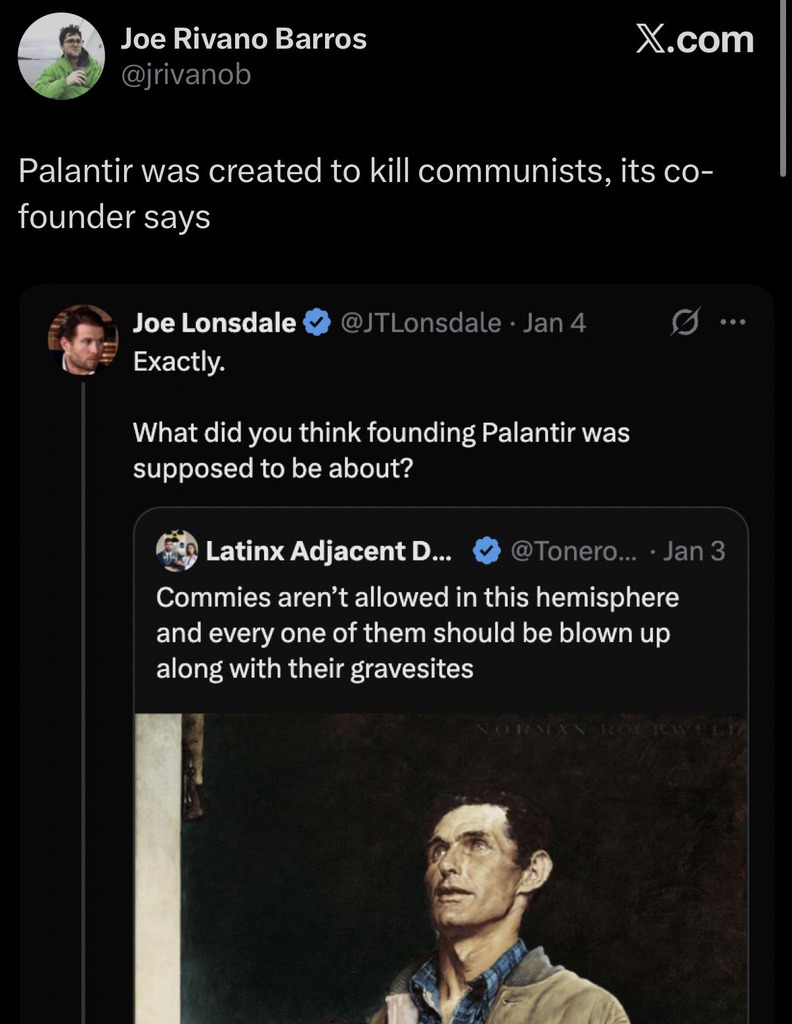Click the scrollbar on the right edge

pyautogui.click(x=784, y=80)
